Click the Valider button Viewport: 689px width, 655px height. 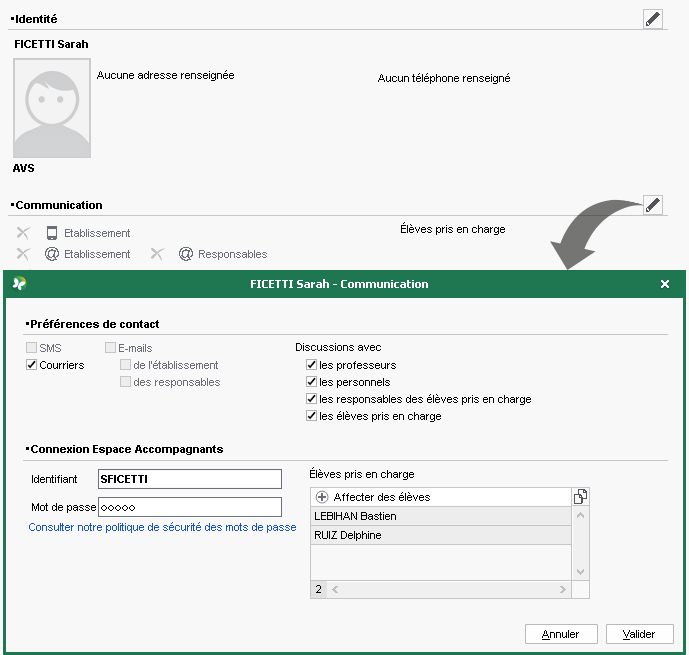coord(639,634)
